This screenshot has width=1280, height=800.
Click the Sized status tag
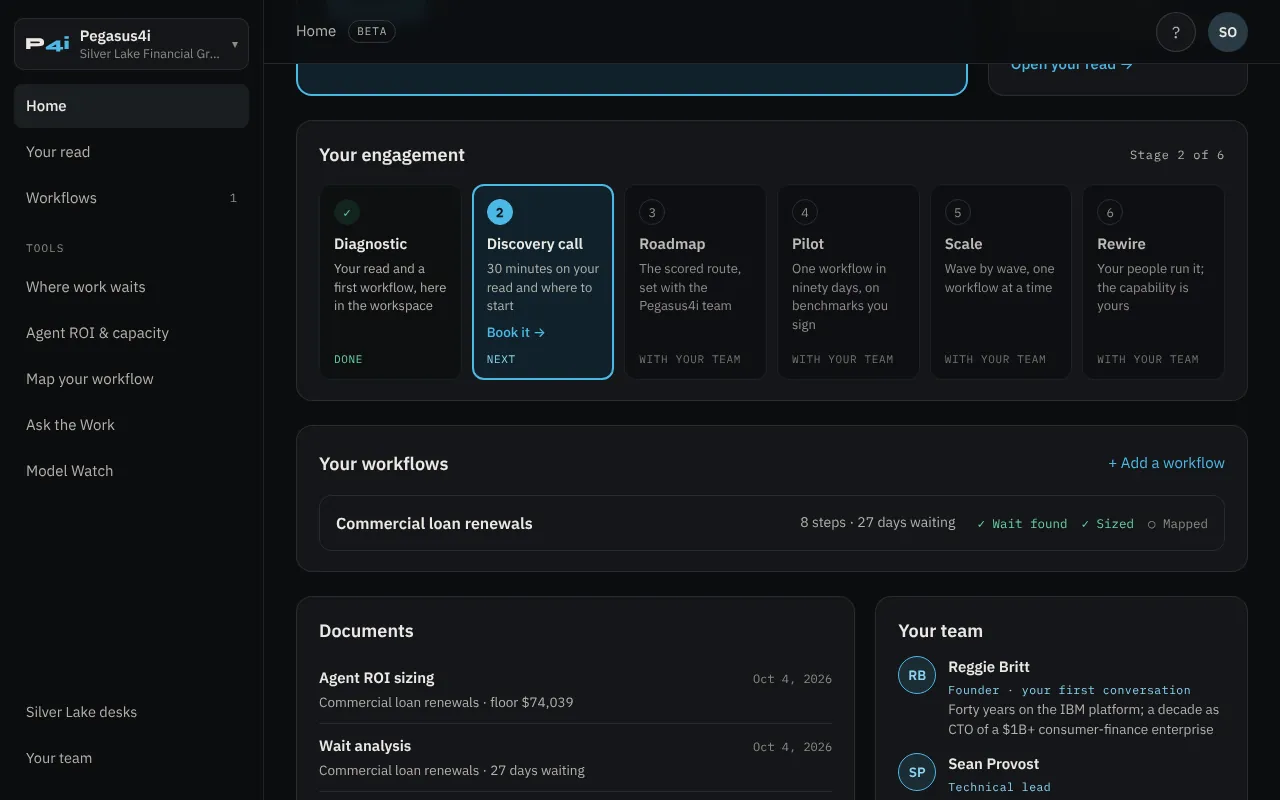tap(1107, 524)
